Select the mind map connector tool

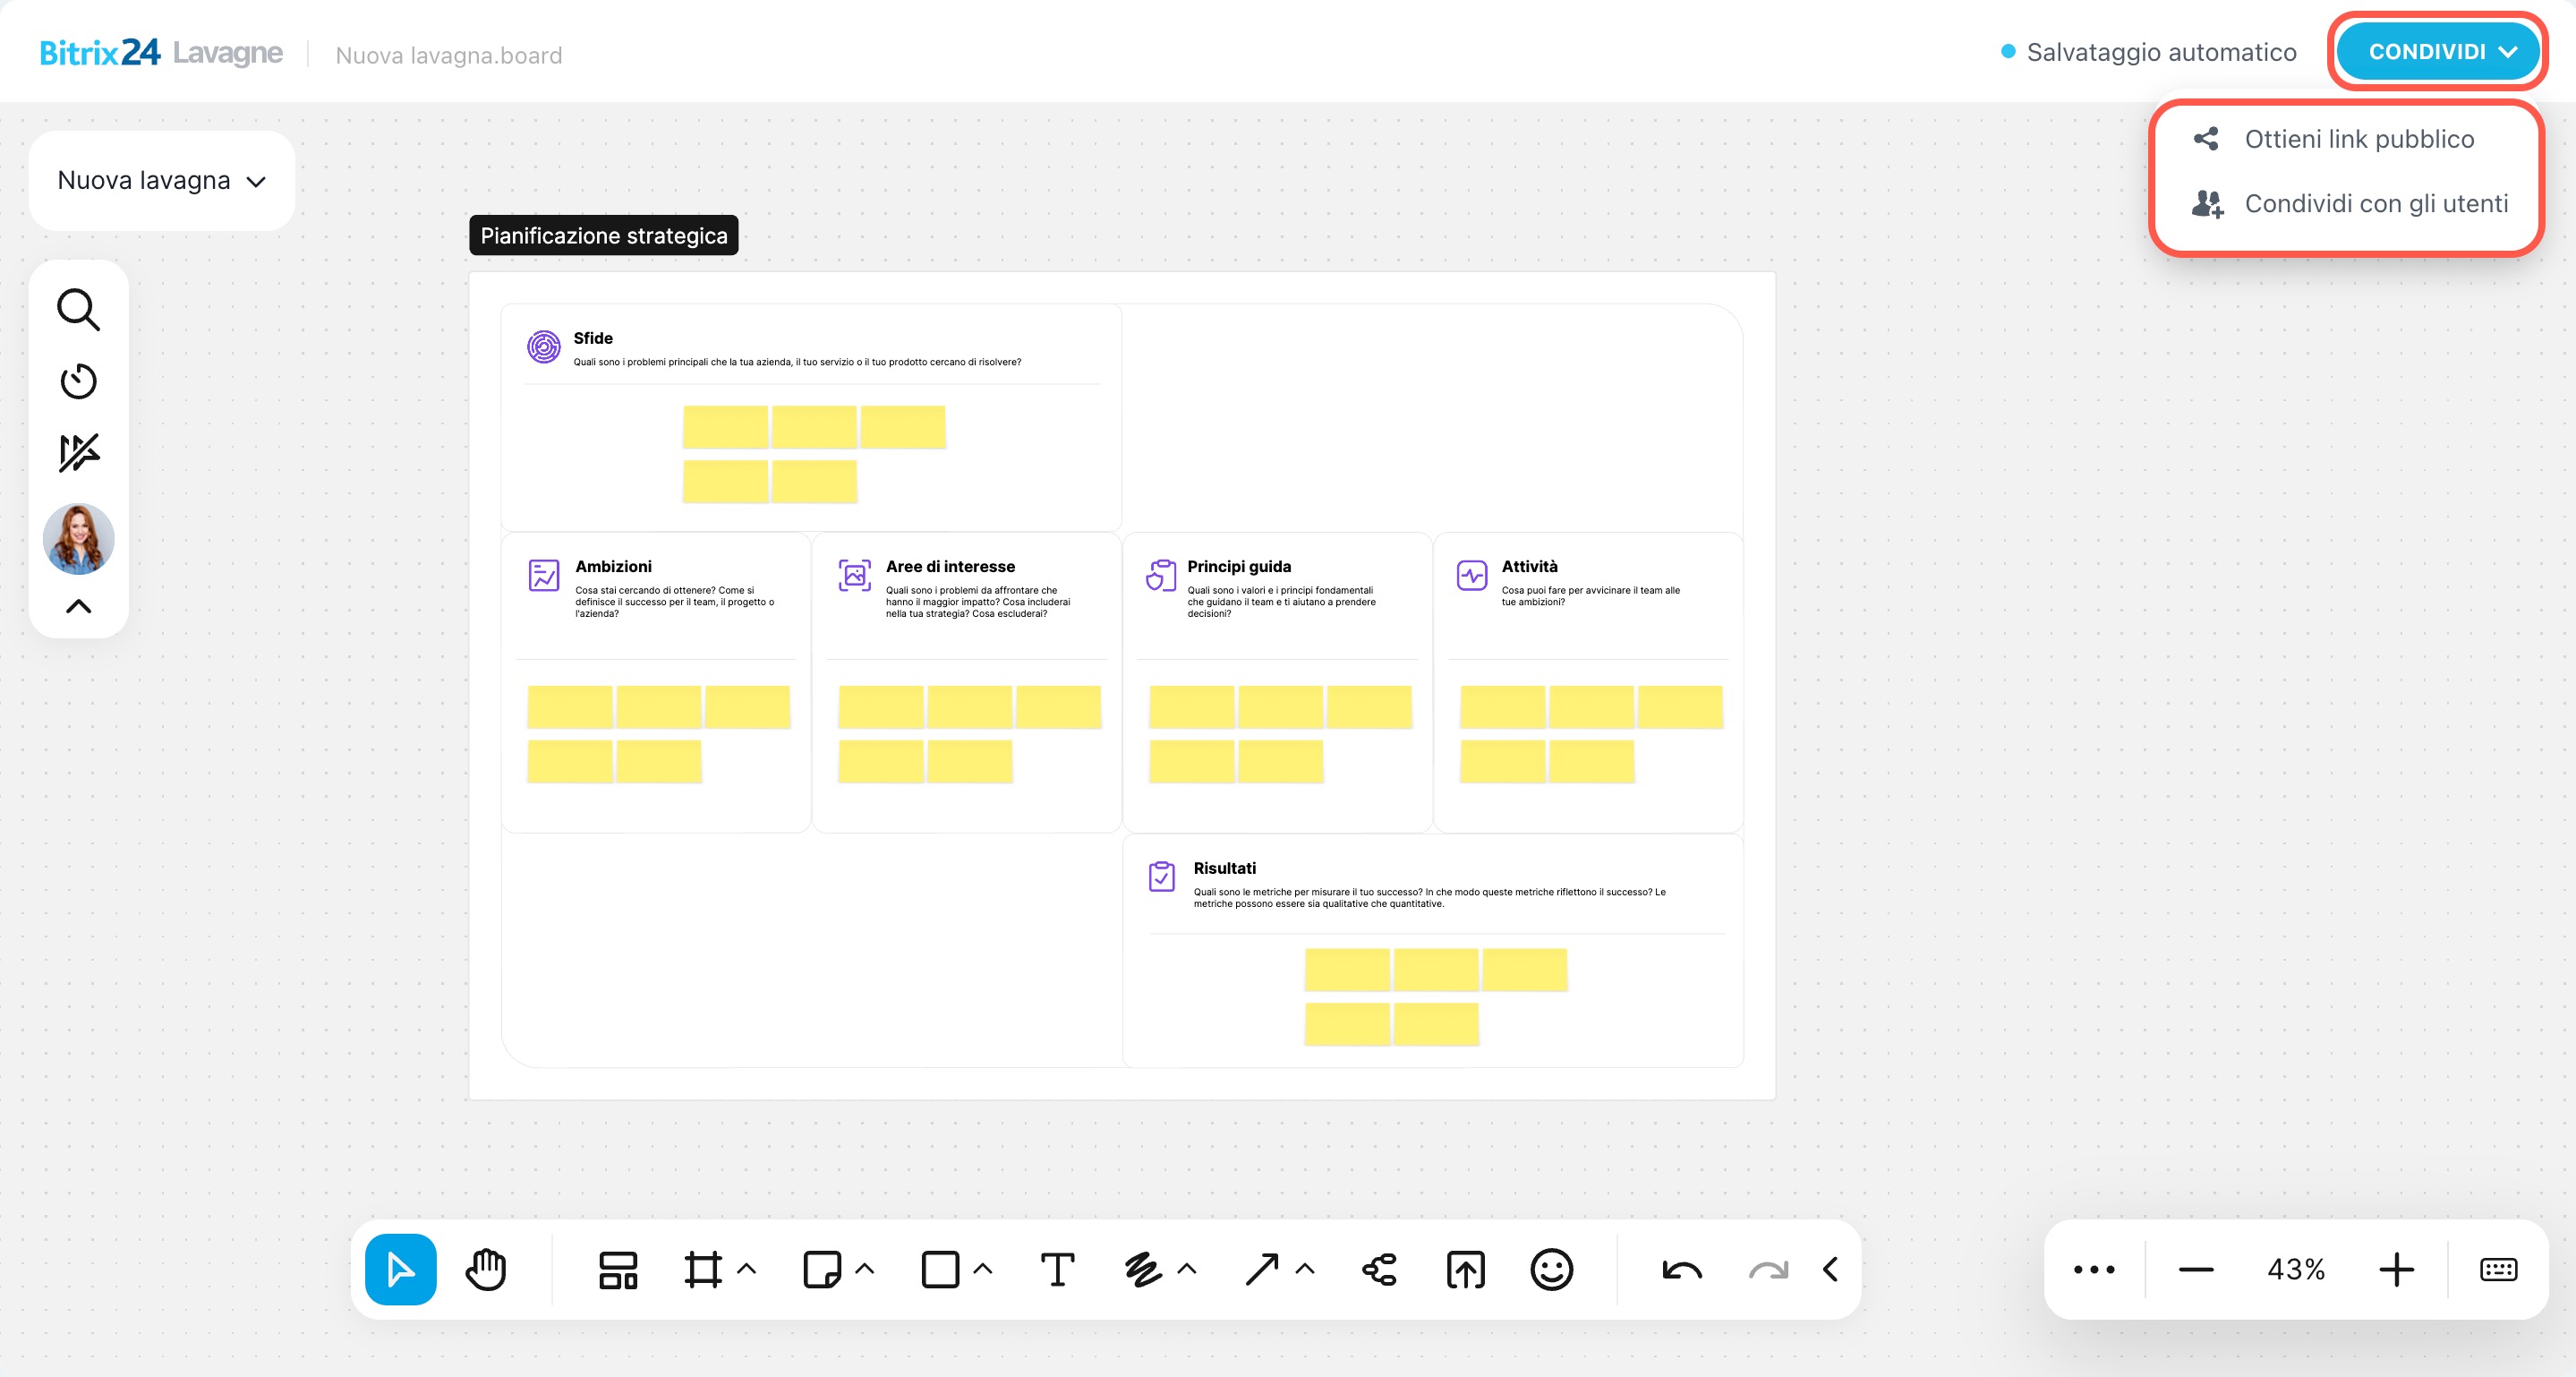pyautogui.click(x=1379, y=1269)
